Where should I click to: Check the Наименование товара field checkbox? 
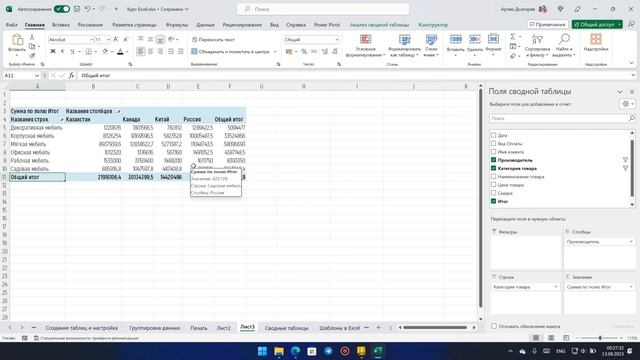click(x=493, y=176)
